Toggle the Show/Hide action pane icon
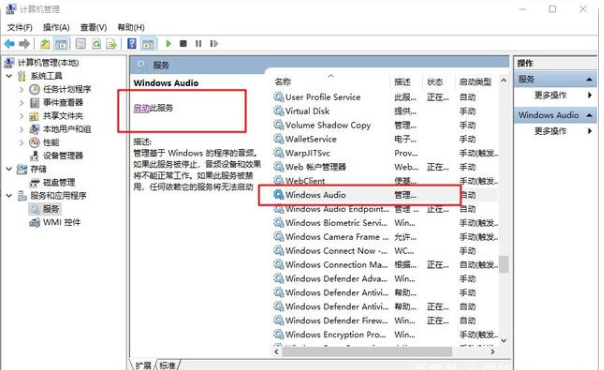604x370 pixels. [x=148, y=44]
